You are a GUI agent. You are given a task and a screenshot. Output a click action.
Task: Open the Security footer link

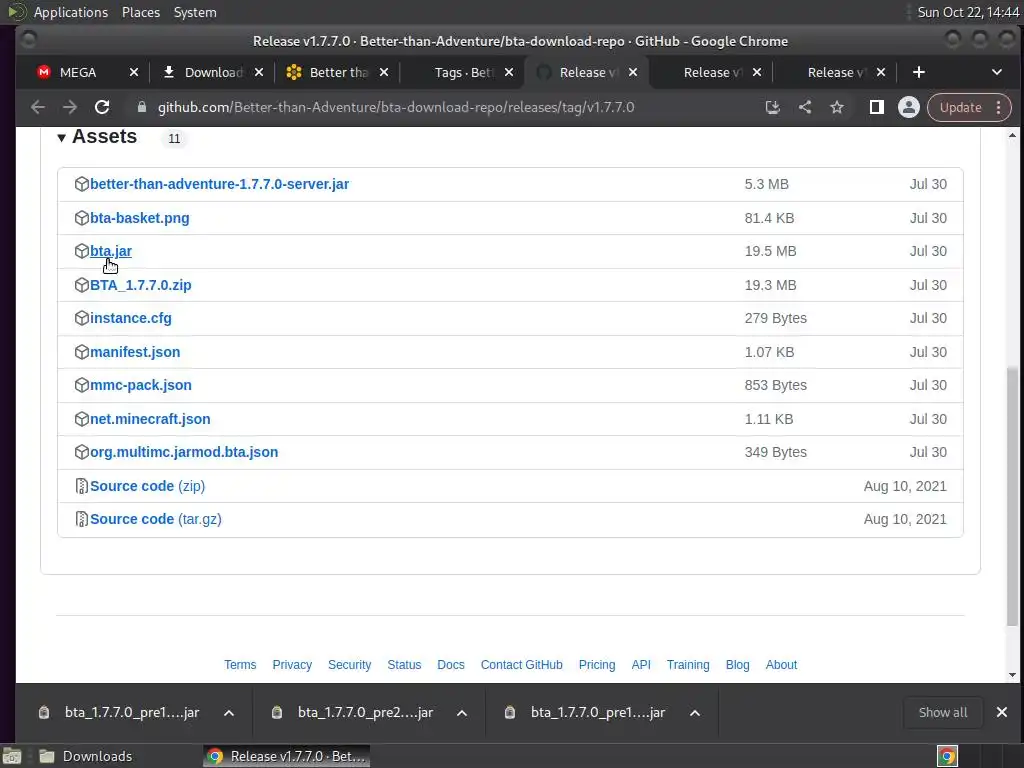click(349, 664)
